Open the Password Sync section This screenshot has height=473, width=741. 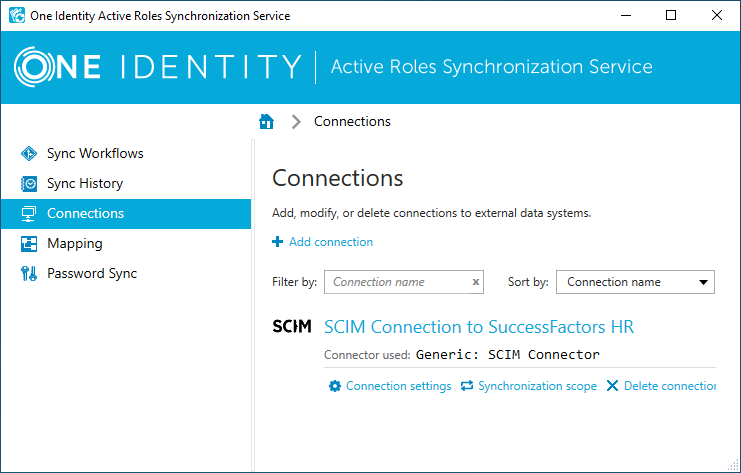[x=92, y=274]
